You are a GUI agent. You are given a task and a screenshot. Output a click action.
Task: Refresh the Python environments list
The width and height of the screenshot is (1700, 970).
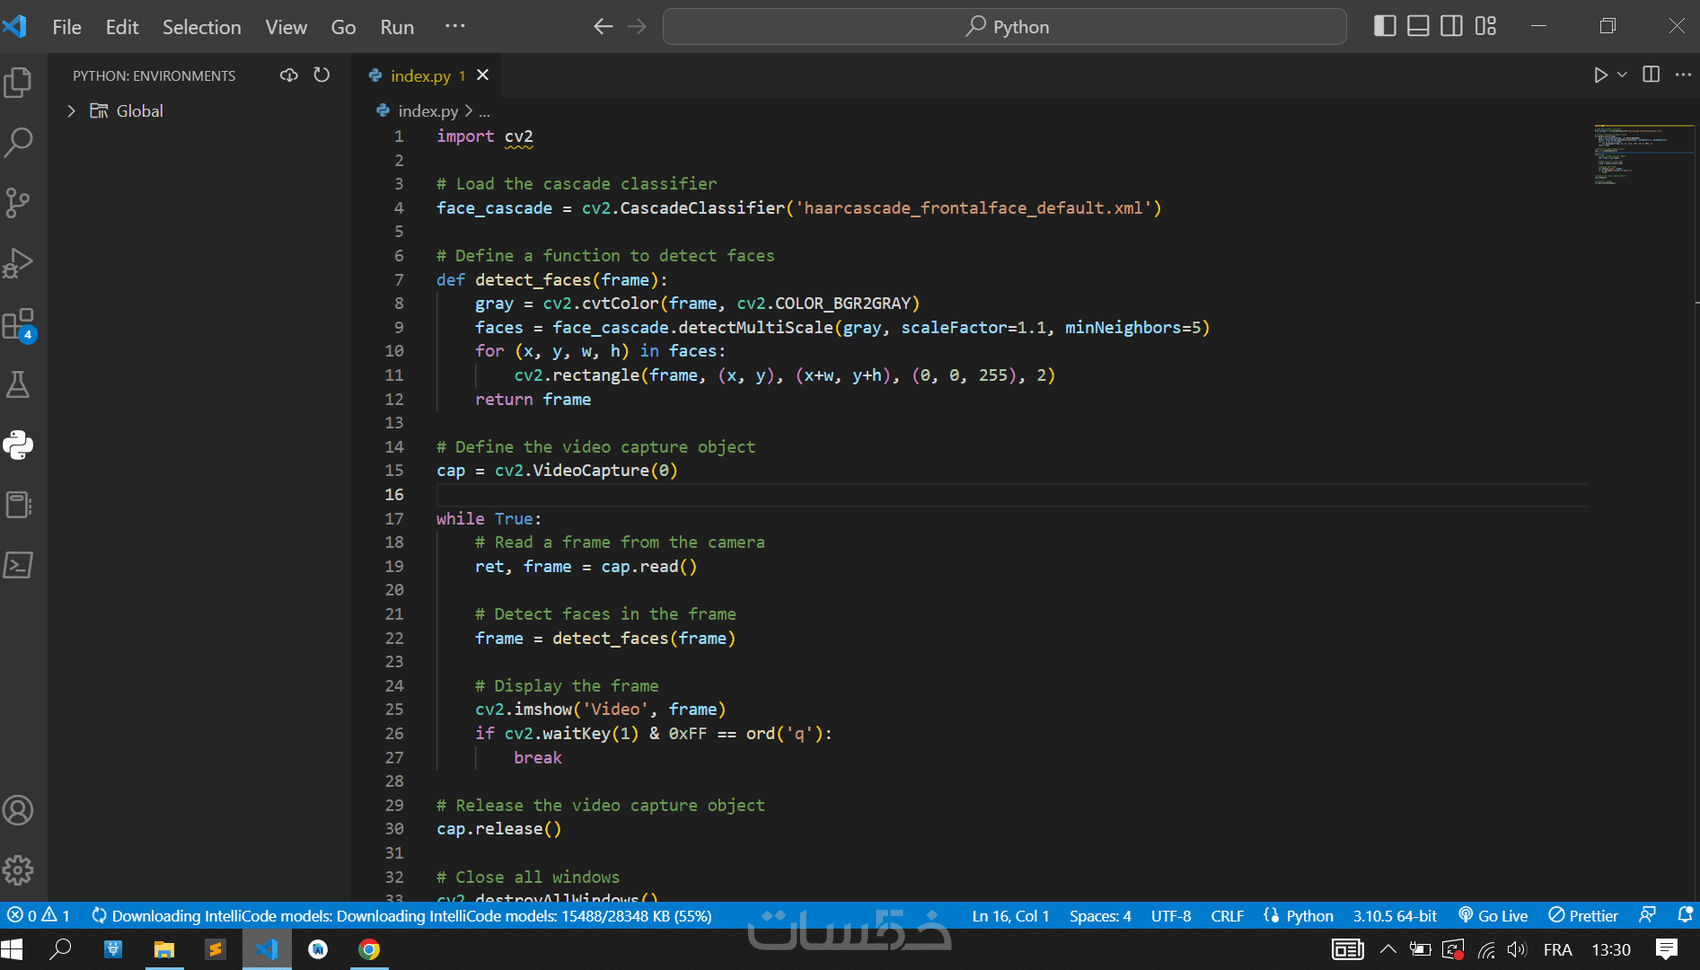click(x=321, y=75)
